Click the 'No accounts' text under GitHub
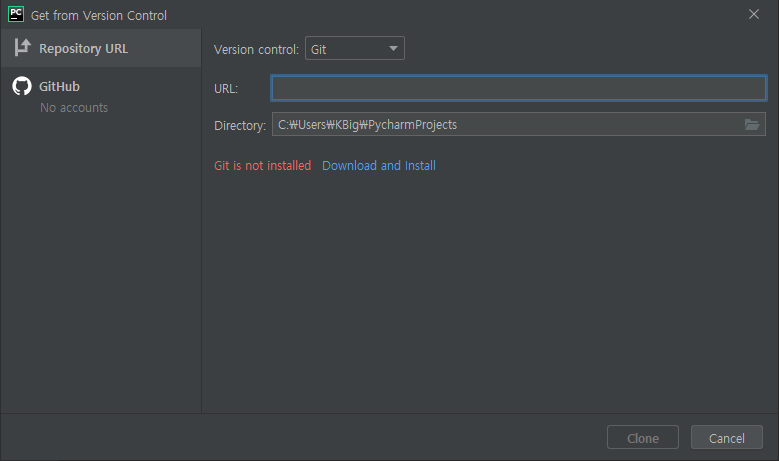This screenshot has width=779, height=461. click(74, 108)
